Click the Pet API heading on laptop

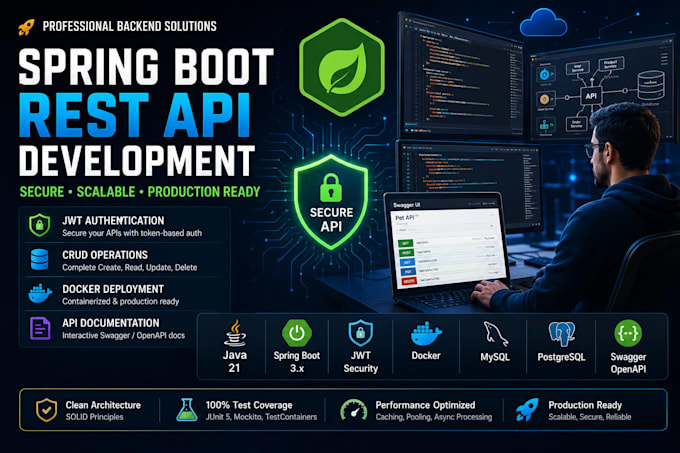click(x=405, y=218)
